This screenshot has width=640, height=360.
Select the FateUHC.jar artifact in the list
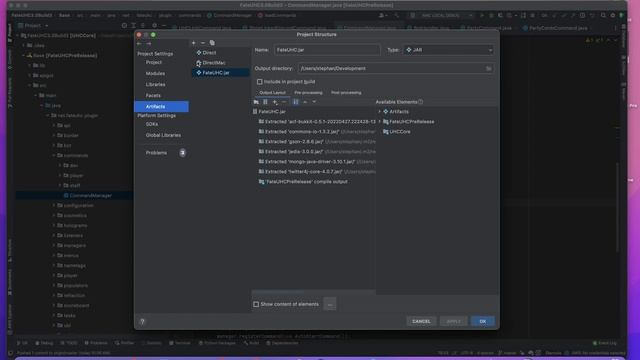tap(221, 73)
